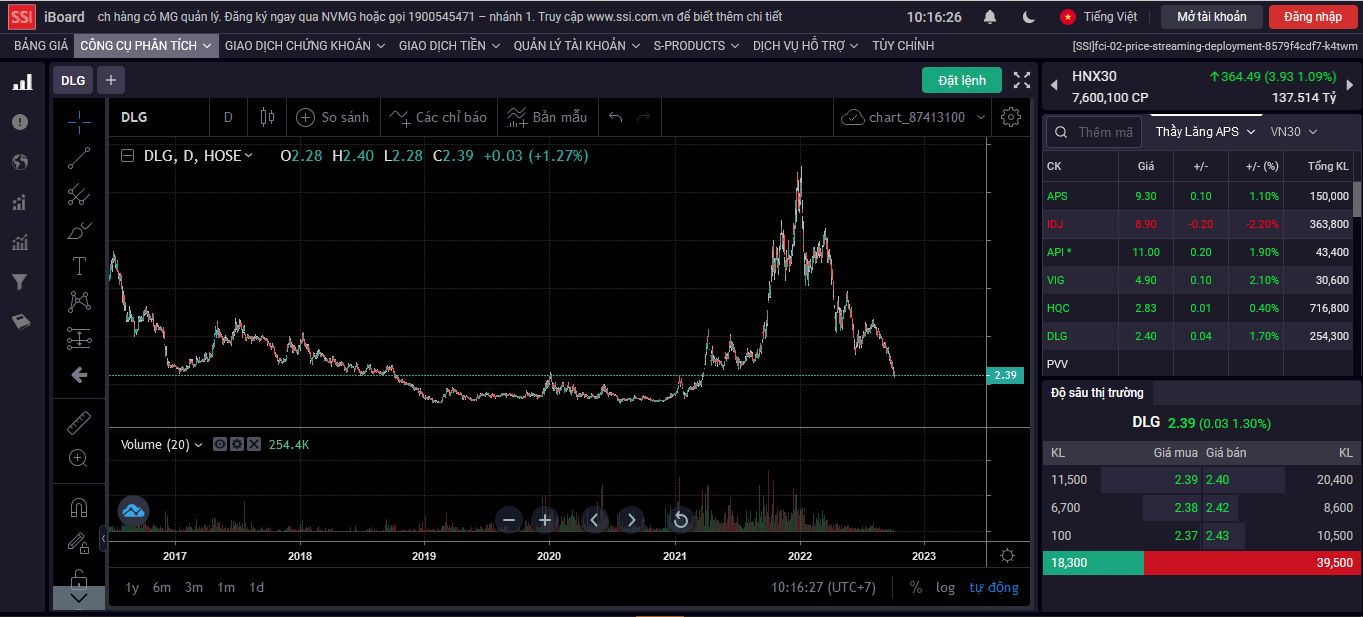Select the crosshair cursor tool

[x=79, y=121]
